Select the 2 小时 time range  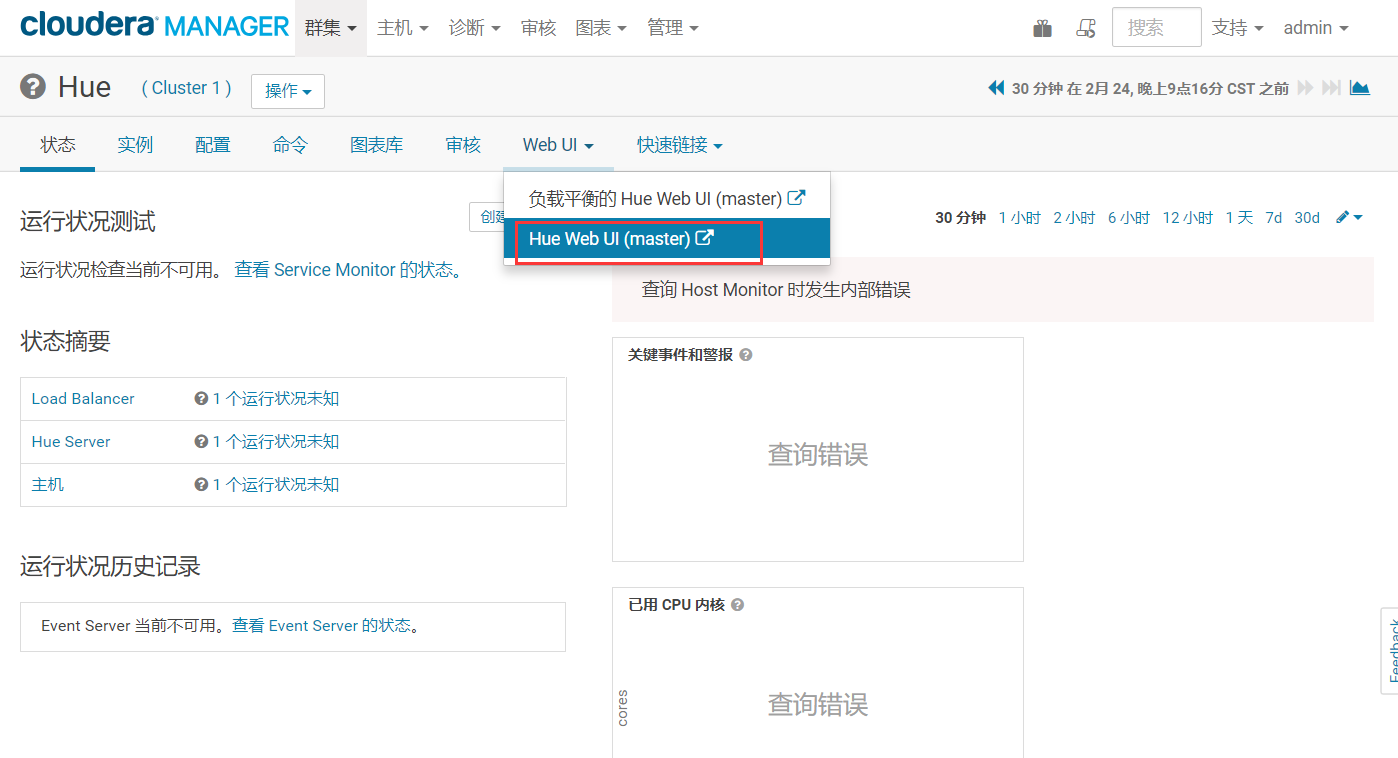pos(1074,217)
